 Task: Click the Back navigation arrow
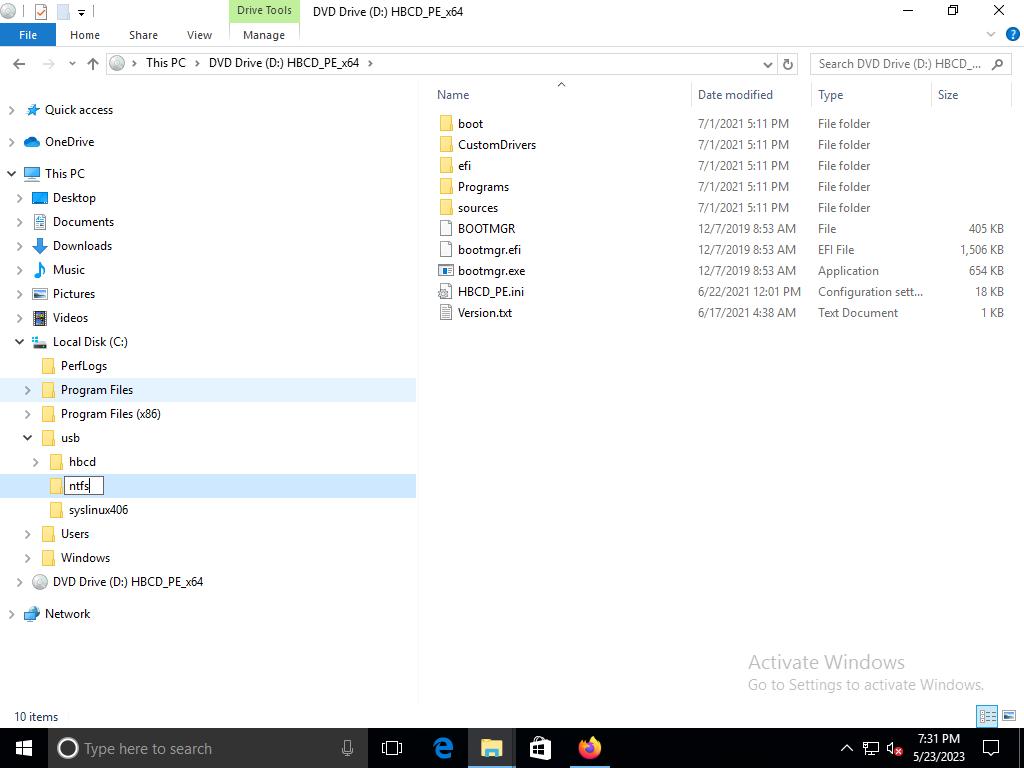tap(19, 63)
